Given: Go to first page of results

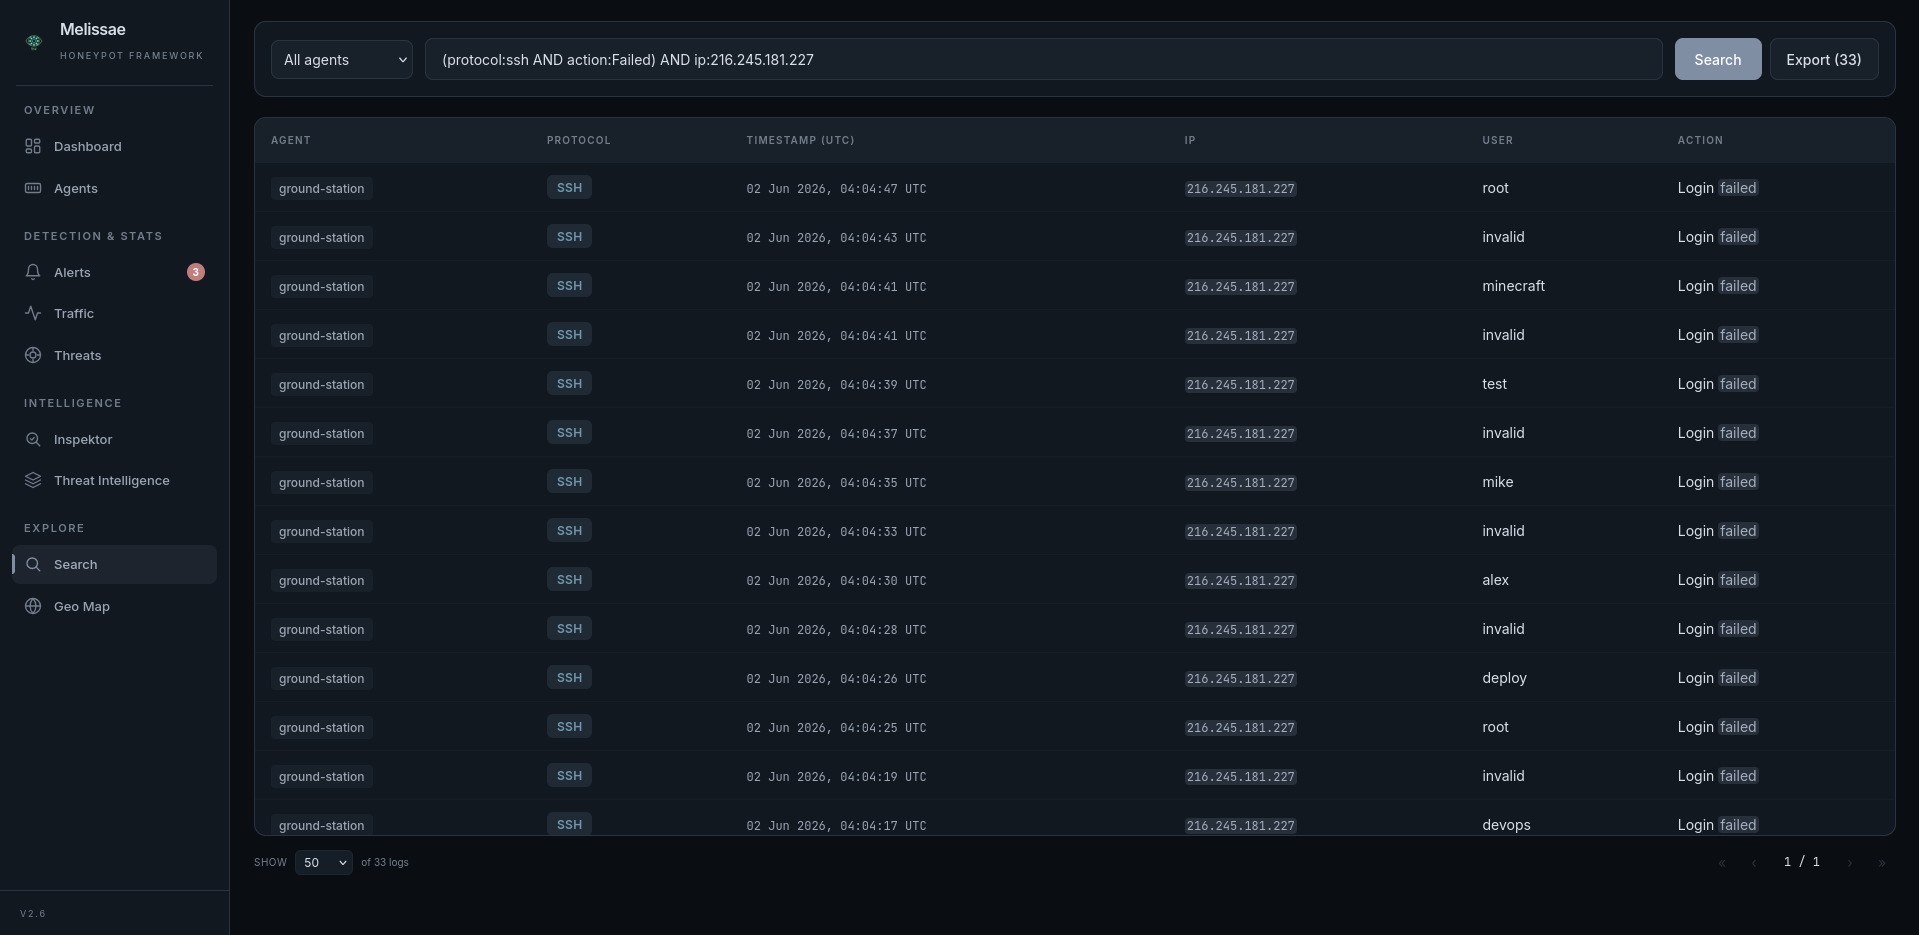Looking at the screenshot, I should (1722, 862).
